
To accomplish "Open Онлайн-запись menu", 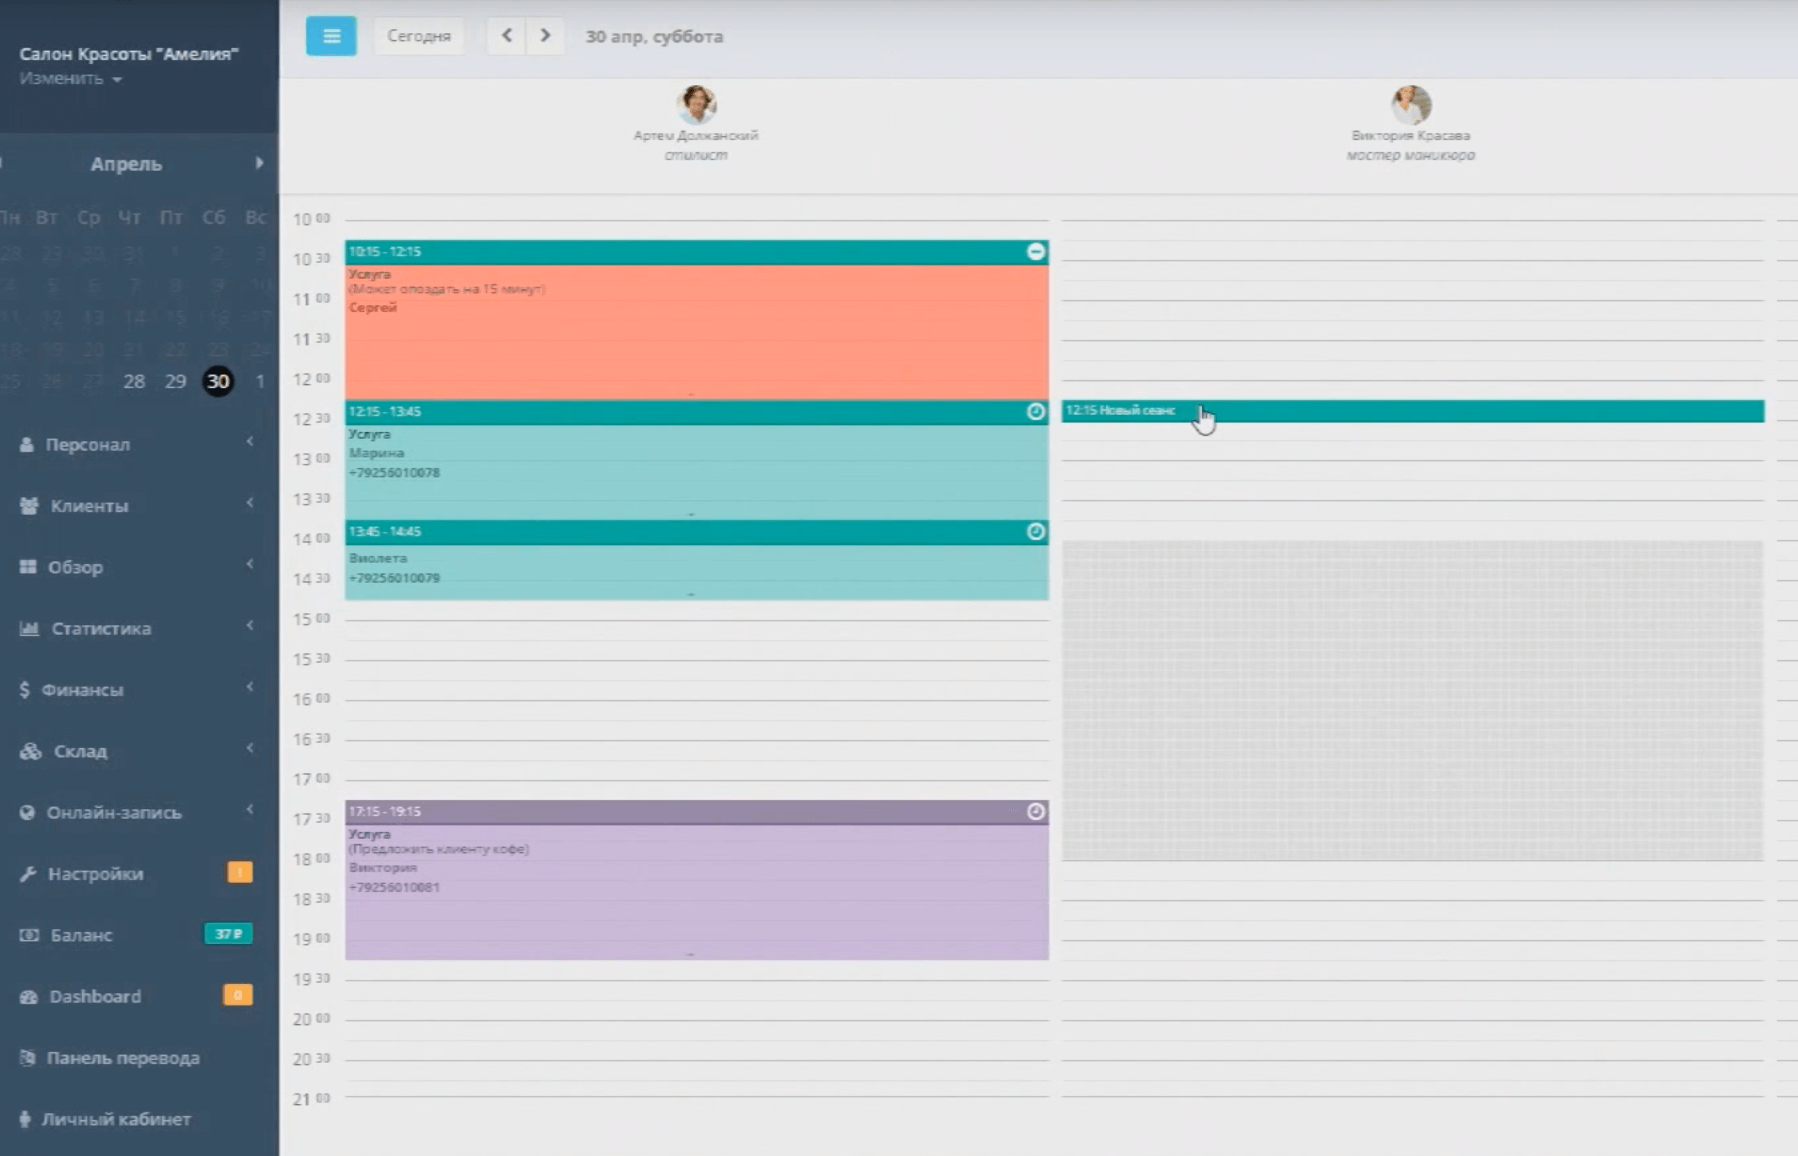I will click(113, 812).
